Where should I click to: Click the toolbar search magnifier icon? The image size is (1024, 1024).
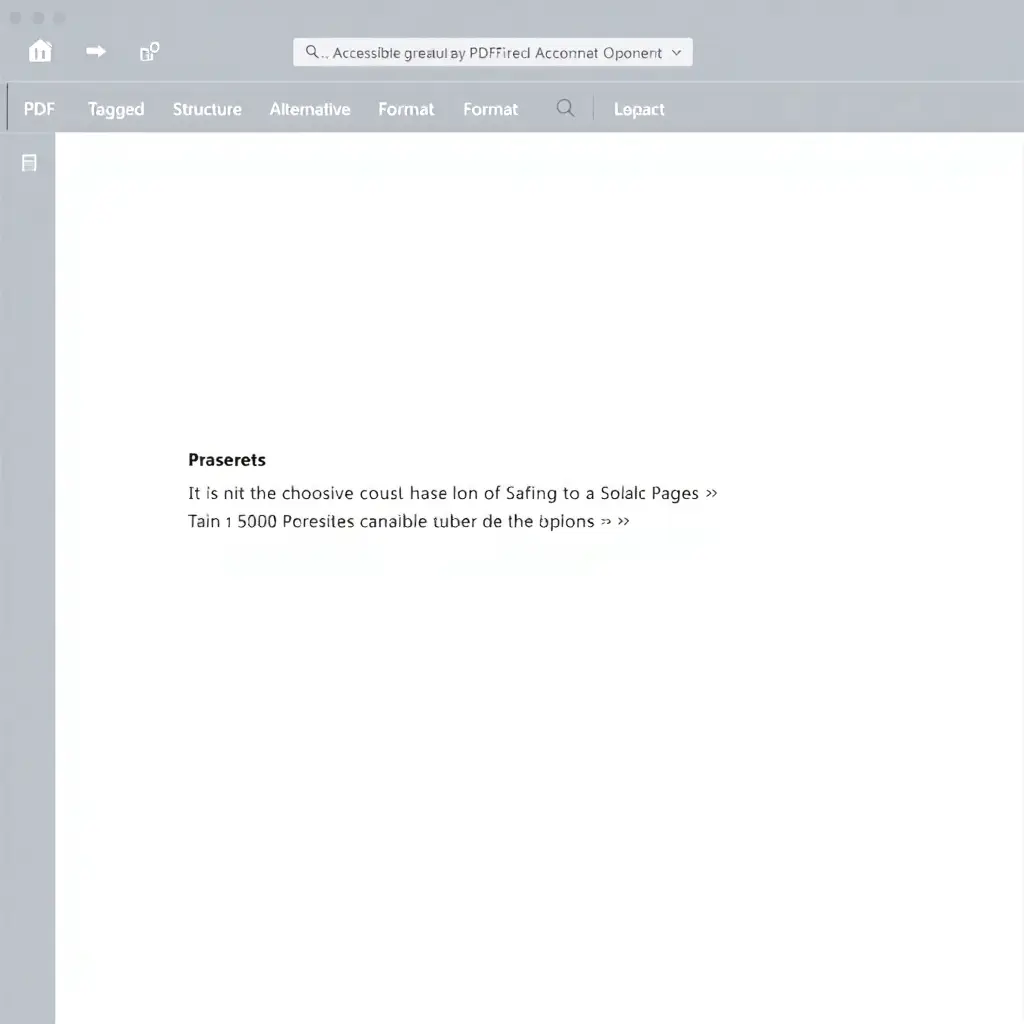coord(566,108)
